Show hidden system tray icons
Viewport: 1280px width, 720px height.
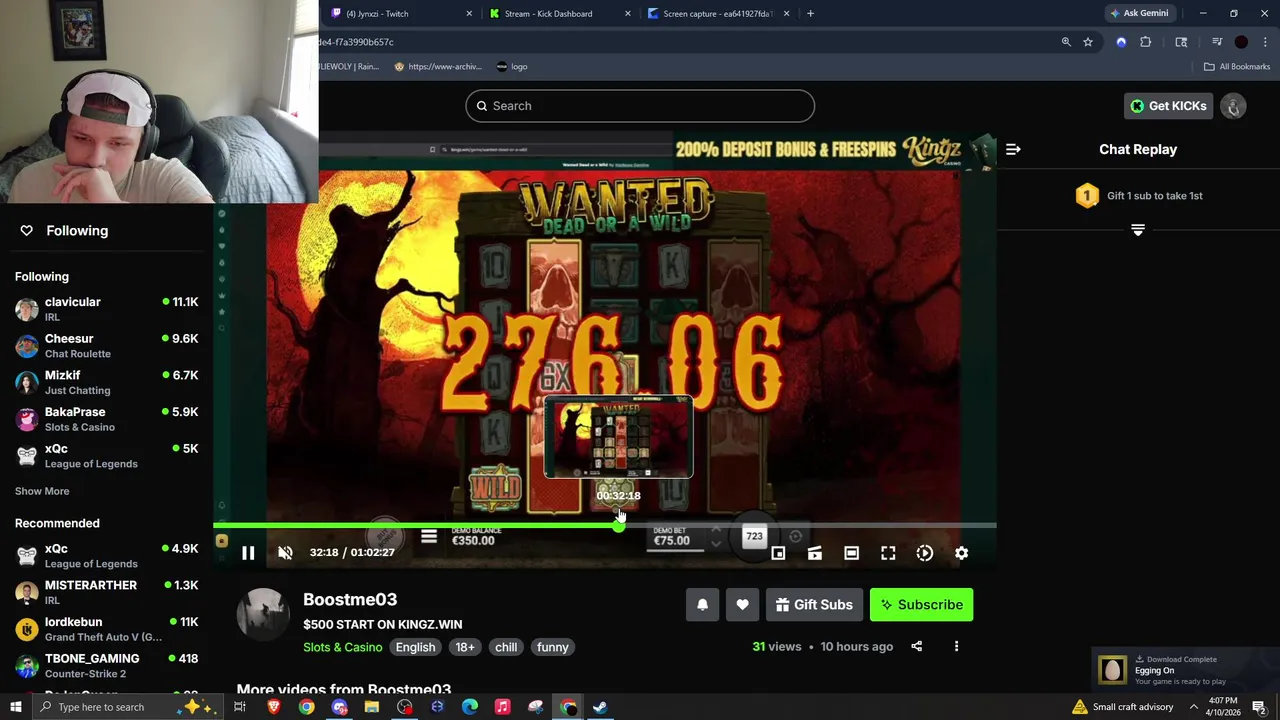tap(1193, 707)
